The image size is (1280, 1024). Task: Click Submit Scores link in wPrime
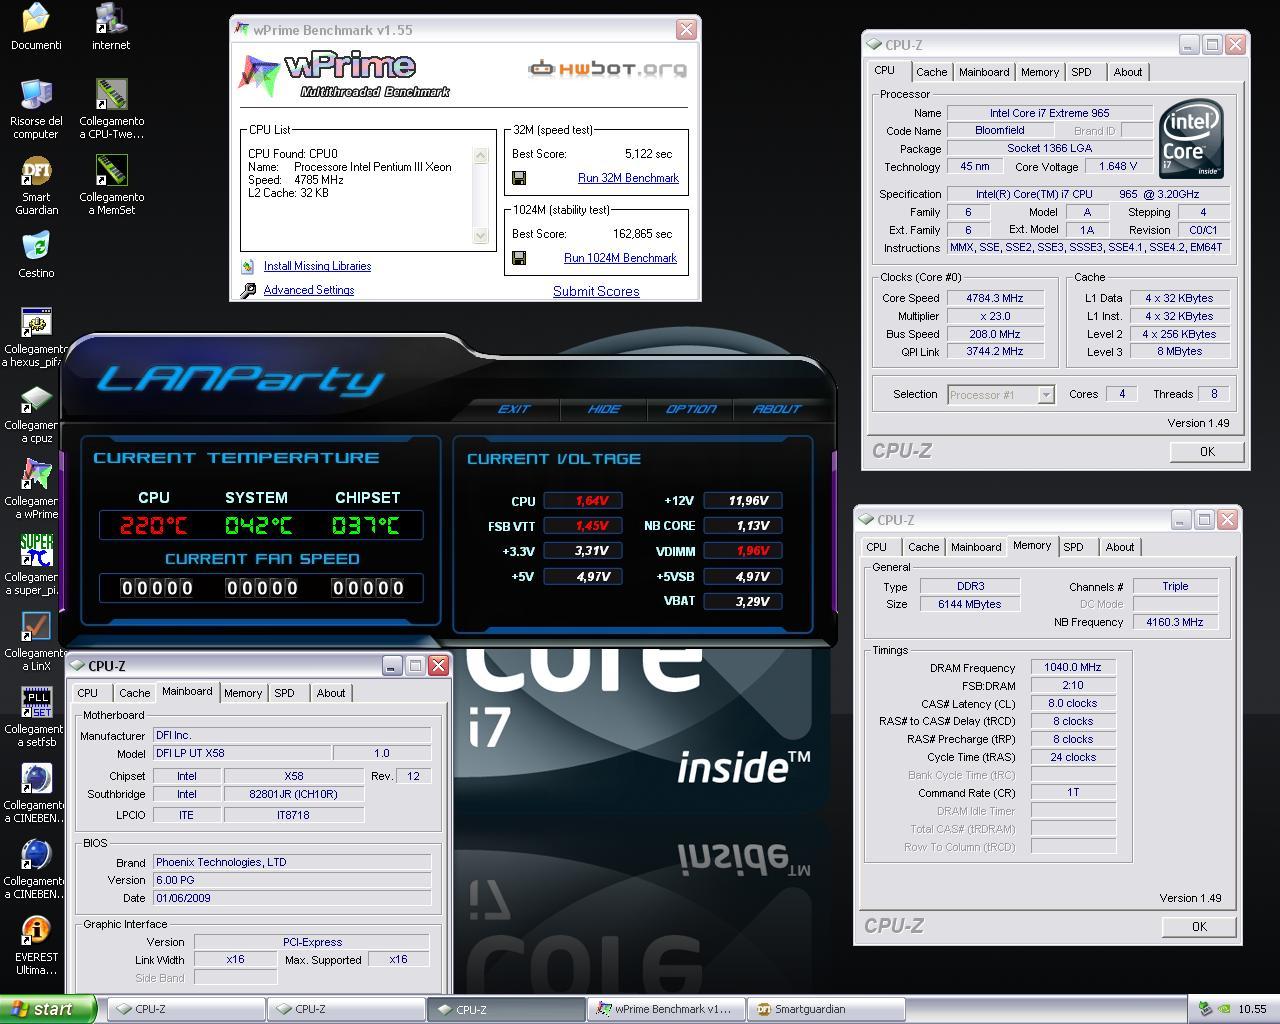596,291
